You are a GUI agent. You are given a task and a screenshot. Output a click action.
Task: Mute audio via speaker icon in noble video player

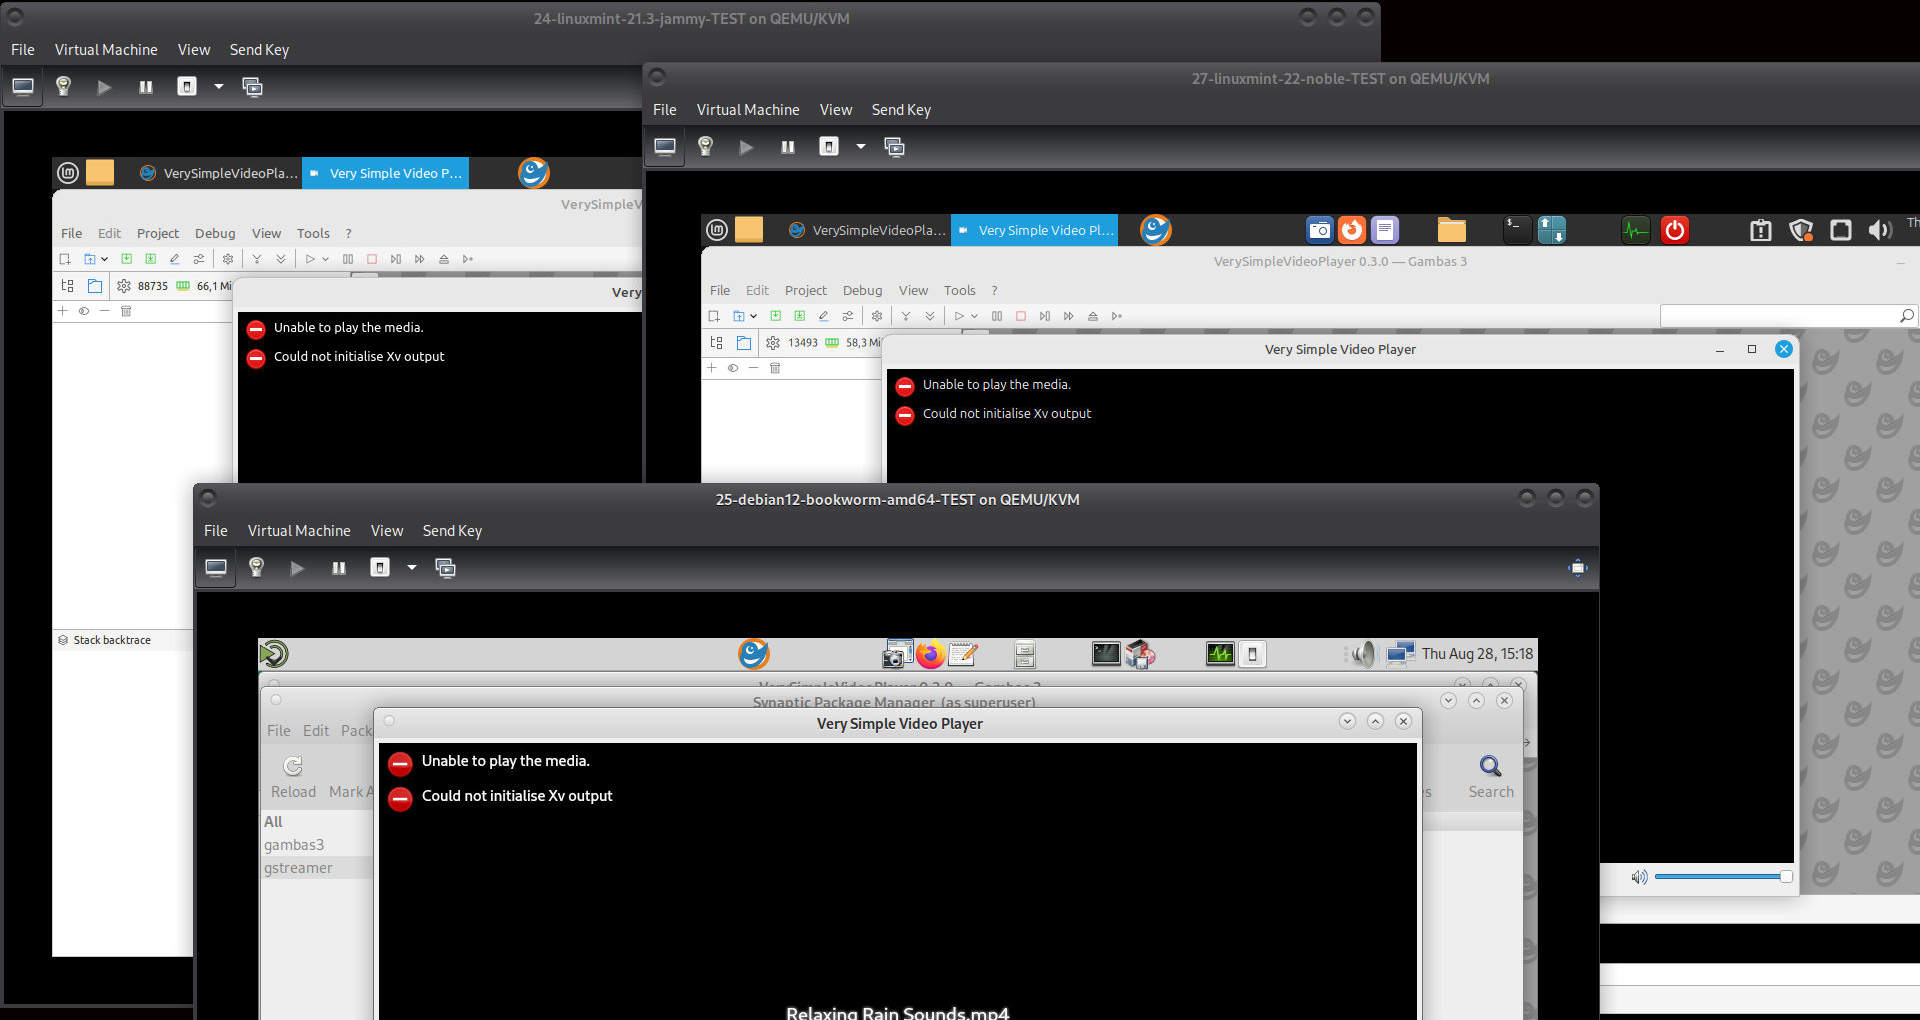(1639, 877)
